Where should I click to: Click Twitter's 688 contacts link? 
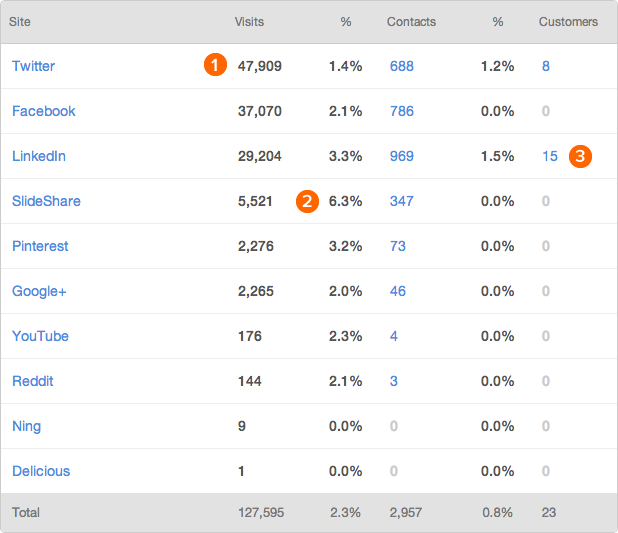(402, 66)
